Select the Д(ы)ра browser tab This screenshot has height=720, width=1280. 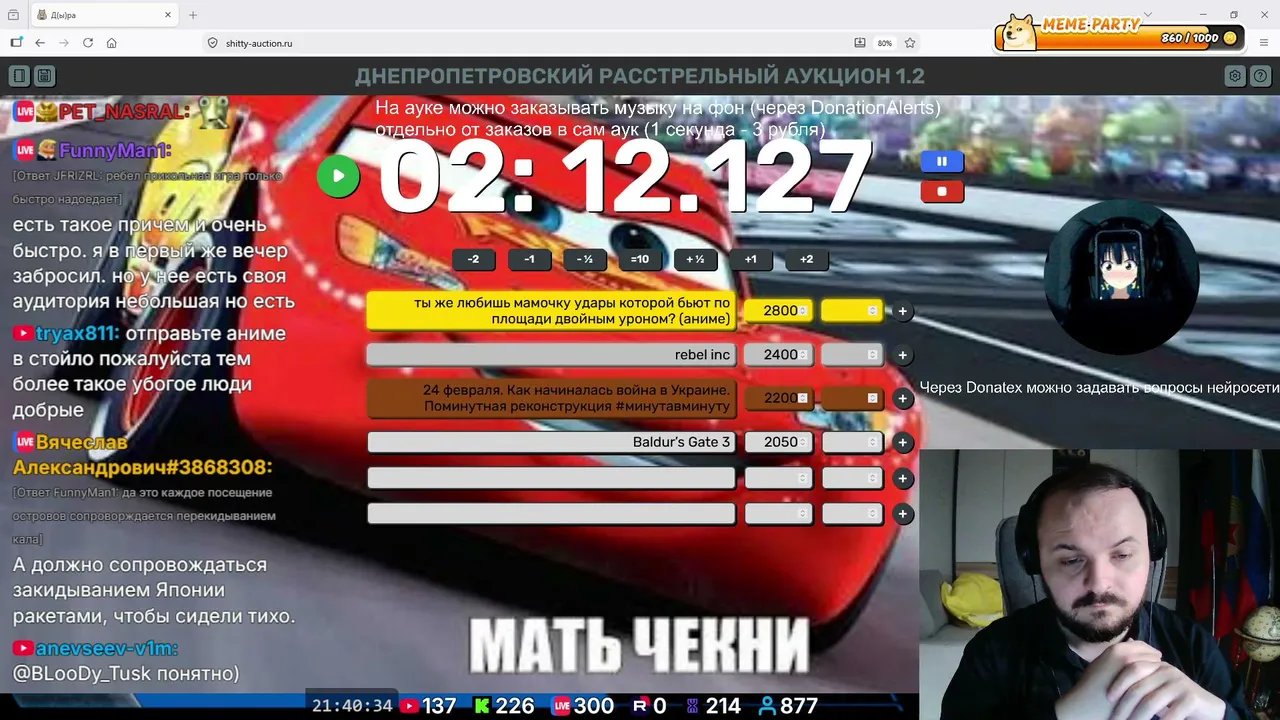pos(104,15)
